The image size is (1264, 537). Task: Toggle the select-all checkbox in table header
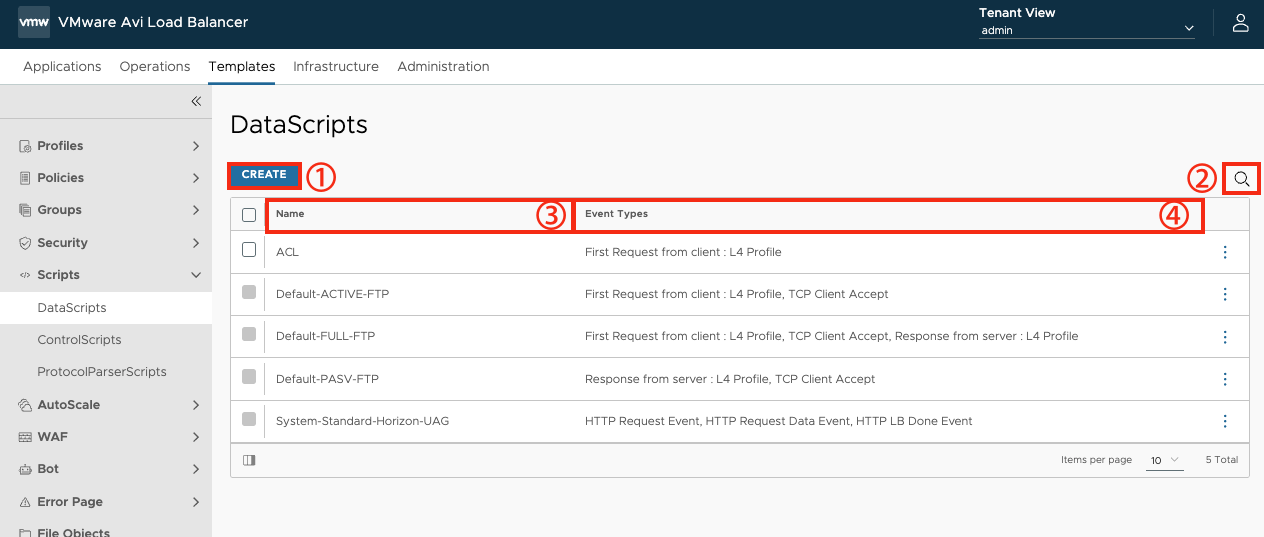249,215
